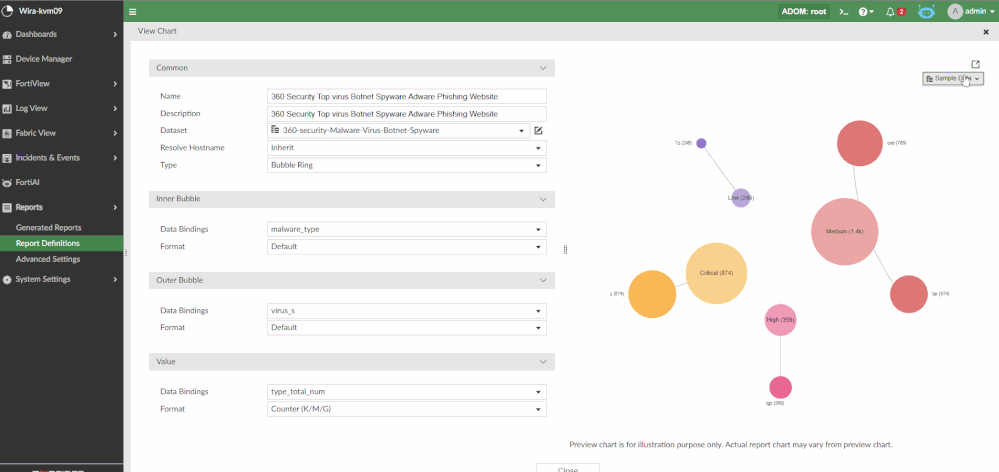Open the help question mark menu
This screenshot has width=999, height=472.
[x=865, y=12]
